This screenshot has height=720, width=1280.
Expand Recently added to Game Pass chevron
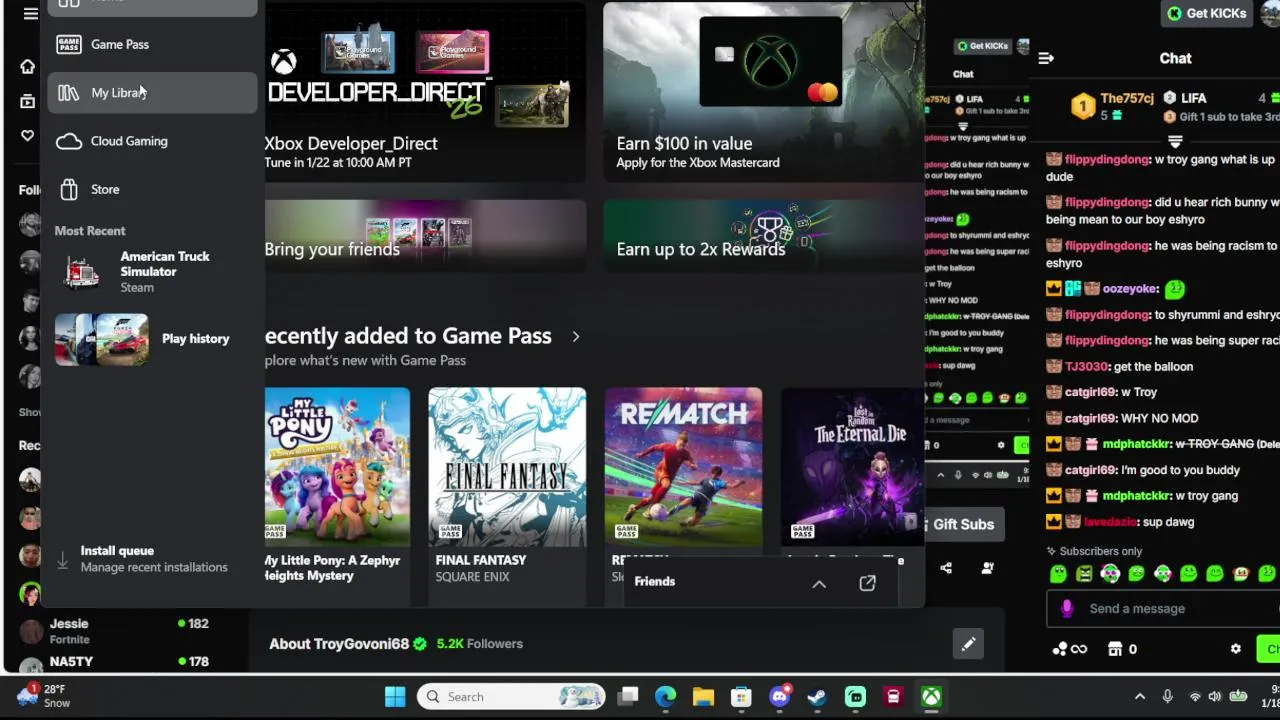tap(575, 337)
